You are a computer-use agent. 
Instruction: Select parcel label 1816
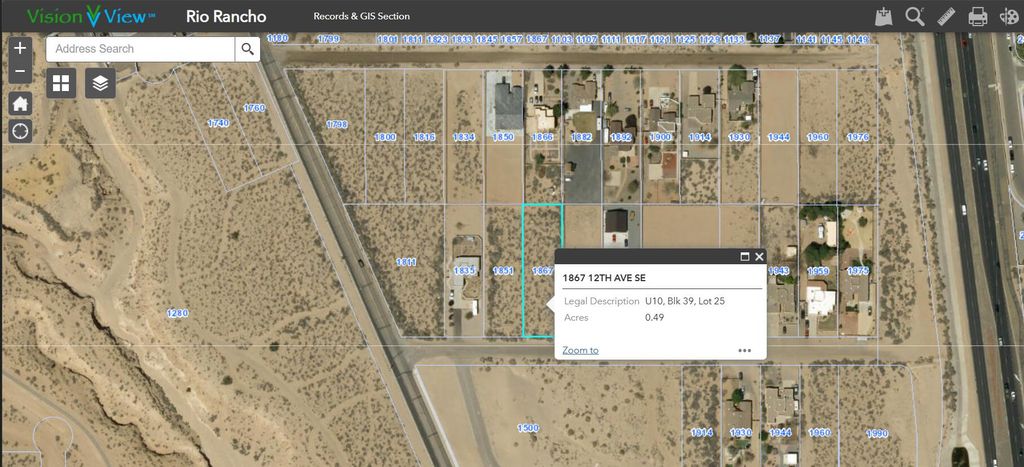(x=424, y=137)
